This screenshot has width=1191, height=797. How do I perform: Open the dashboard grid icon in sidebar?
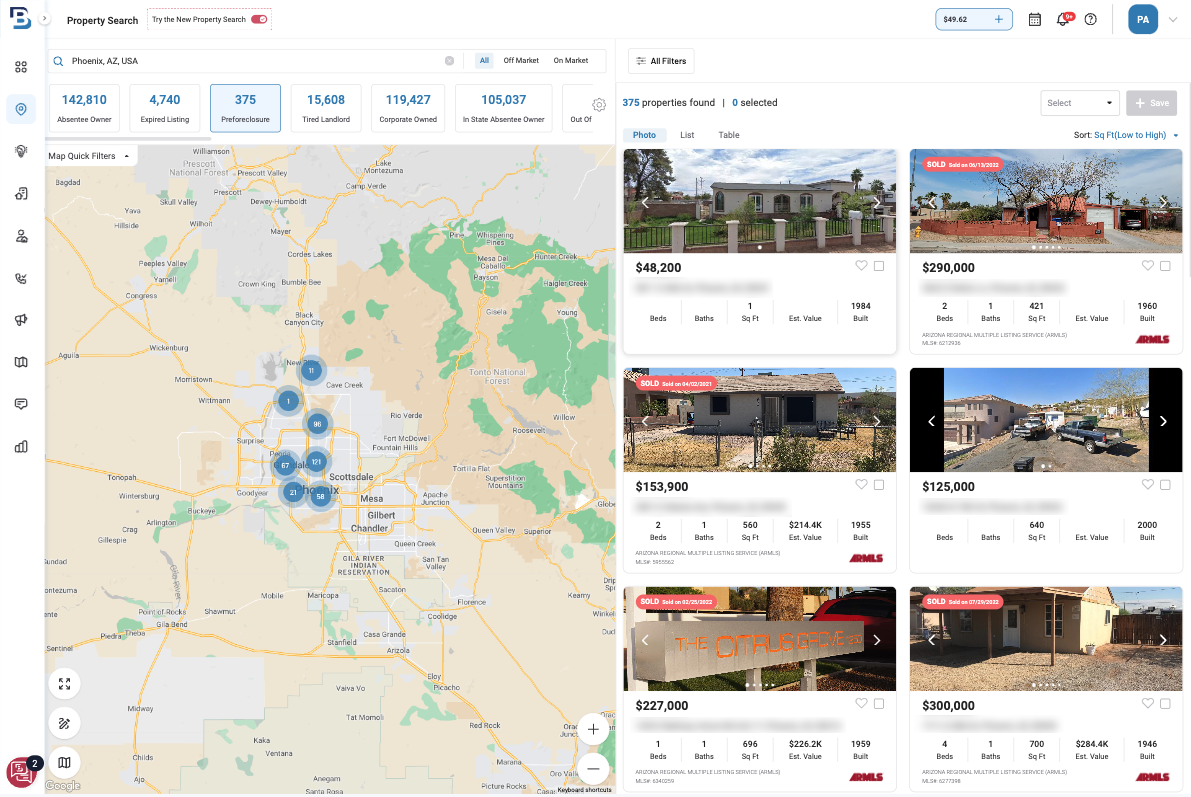coord(21,67)
